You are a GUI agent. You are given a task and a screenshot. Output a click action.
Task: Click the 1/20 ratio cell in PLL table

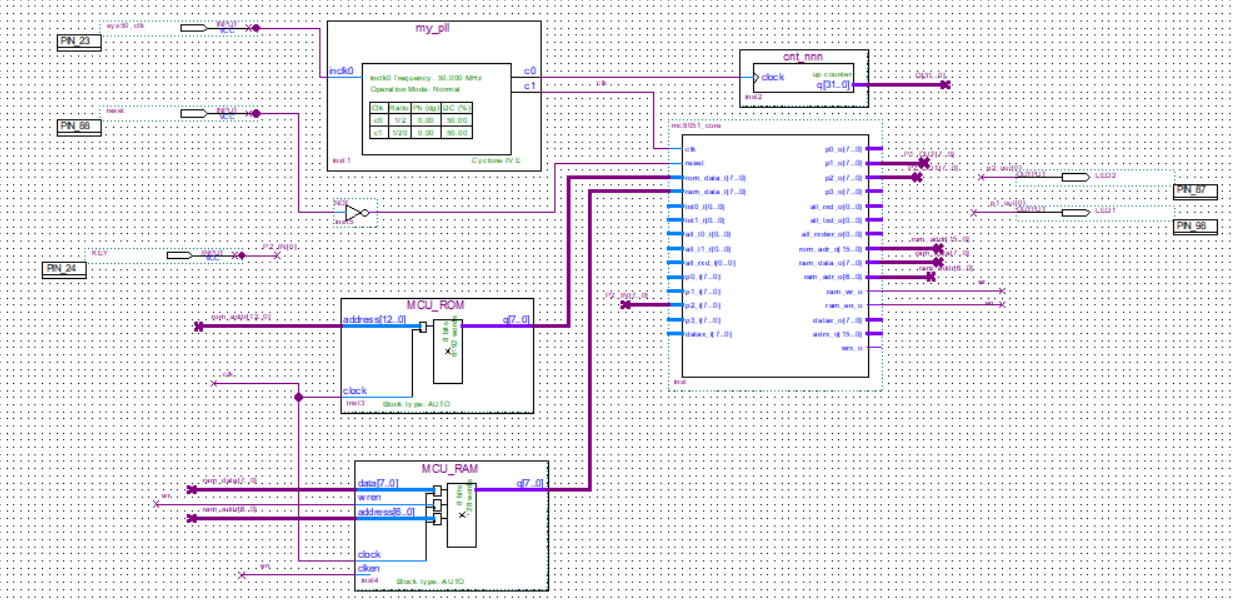click(x=398, y=133)
